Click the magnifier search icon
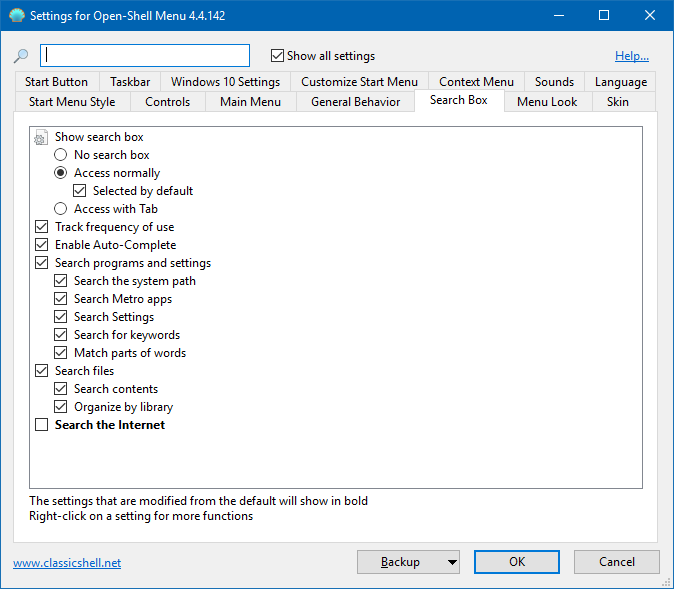The image size is (674, 589). click(x=21, y=56)
